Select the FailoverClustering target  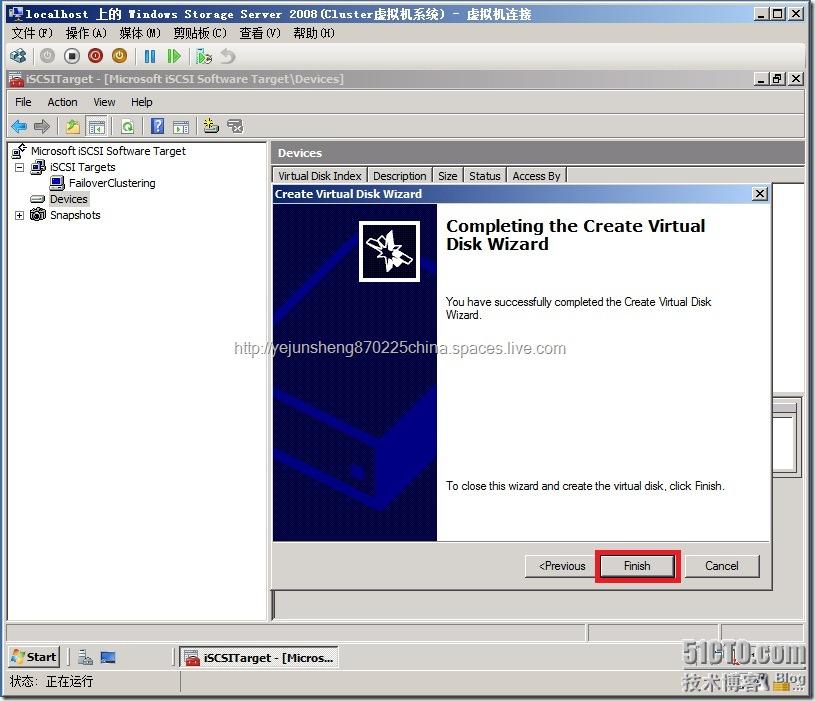click(112, 183)
